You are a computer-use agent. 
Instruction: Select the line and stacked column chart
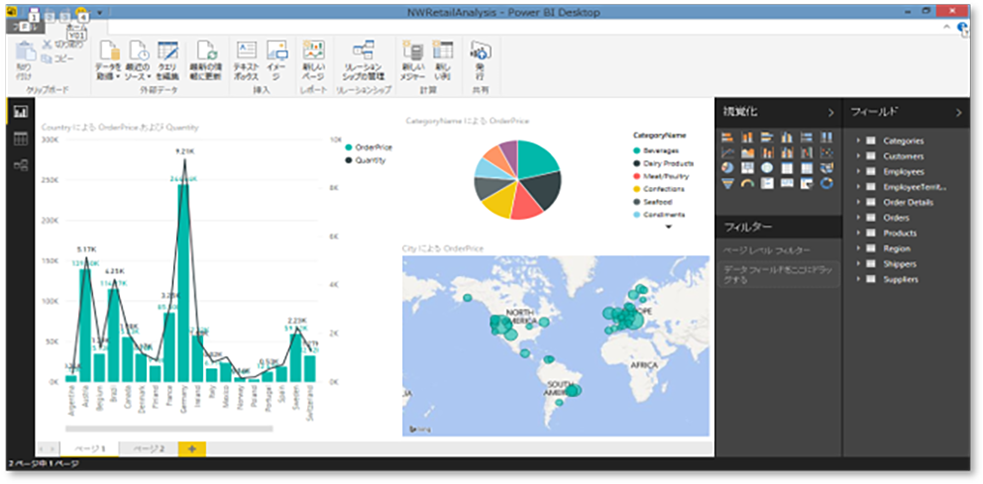point(767,152)
